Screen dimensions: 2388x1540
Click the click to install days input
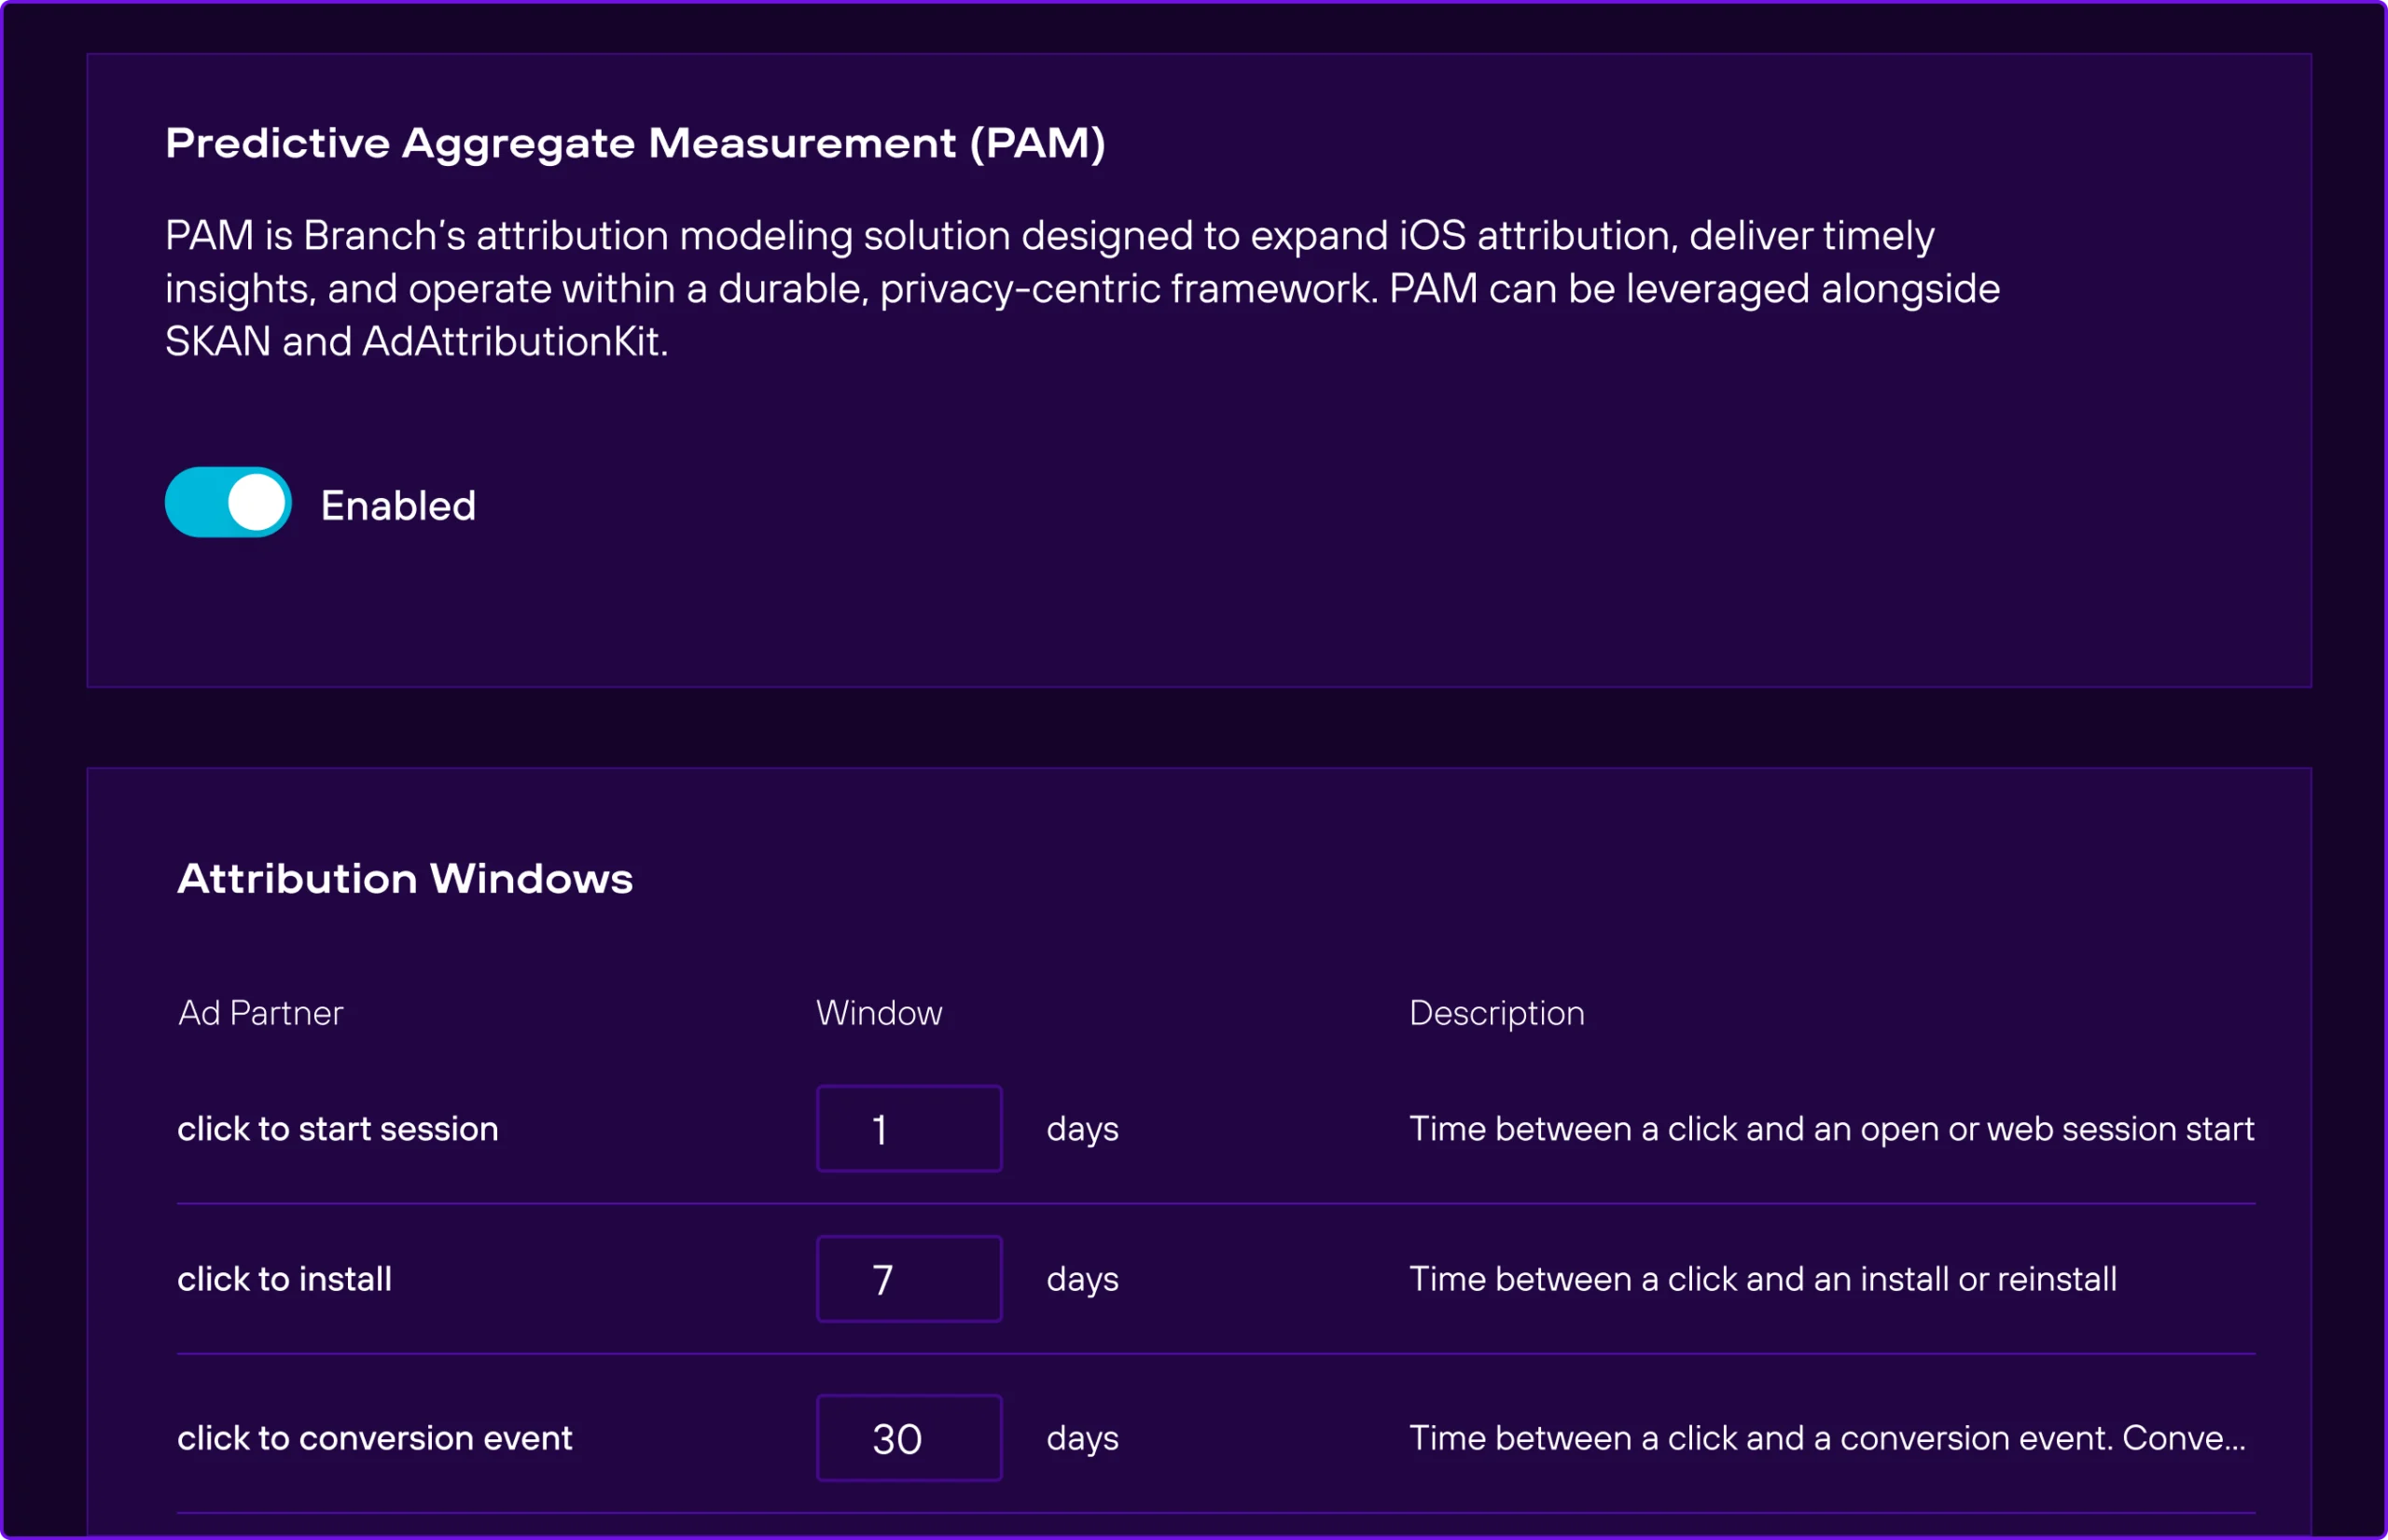(908, 1279)
